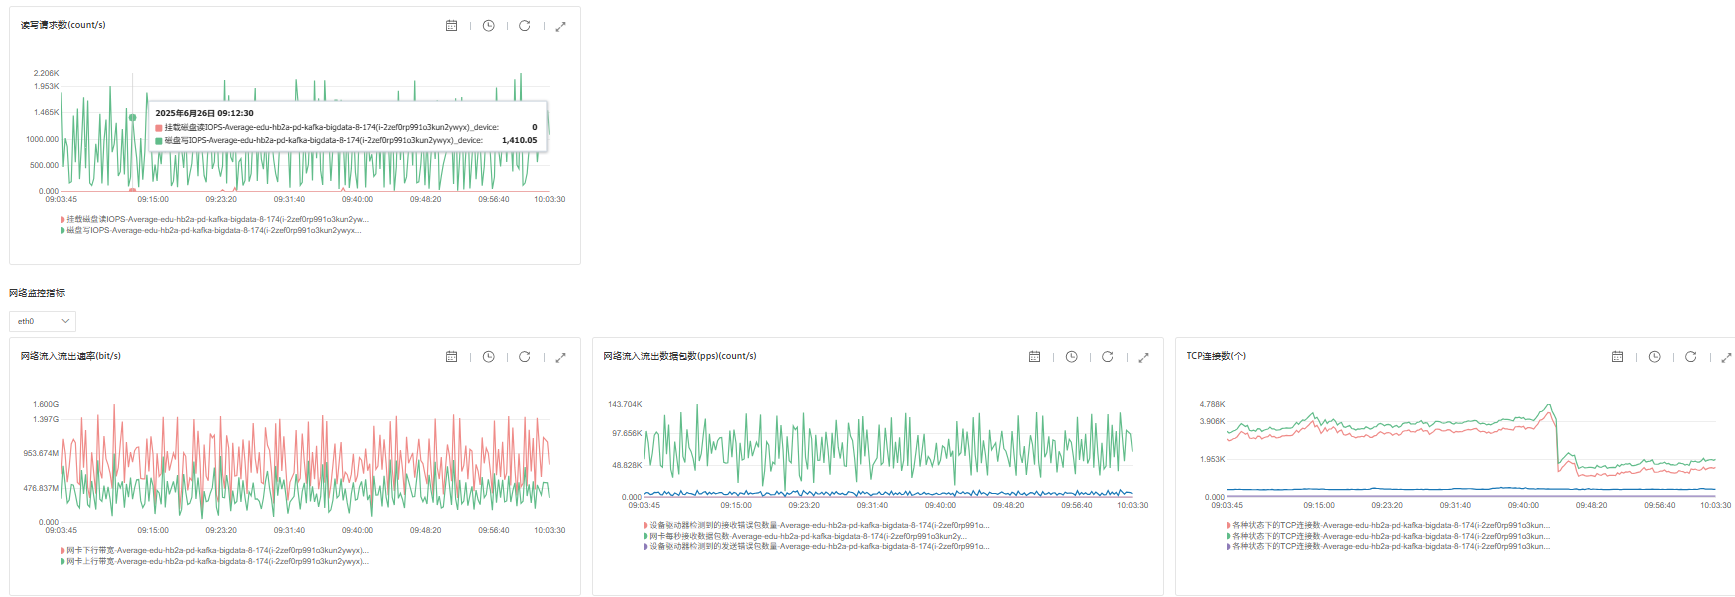Click tooltip value 1,410.05
Screen dimensions: 1735x597
(519, 140)
